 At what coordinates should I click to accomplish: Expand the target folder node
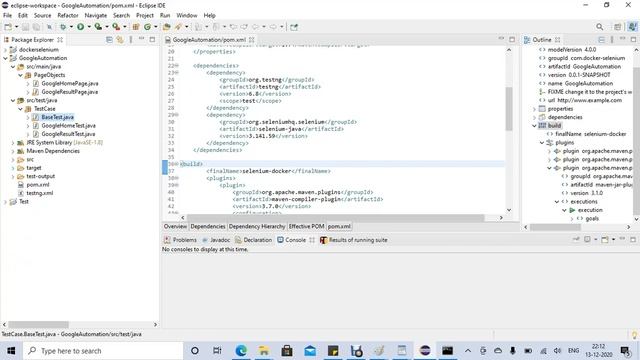pyautogui.click(x=13, y=168)
